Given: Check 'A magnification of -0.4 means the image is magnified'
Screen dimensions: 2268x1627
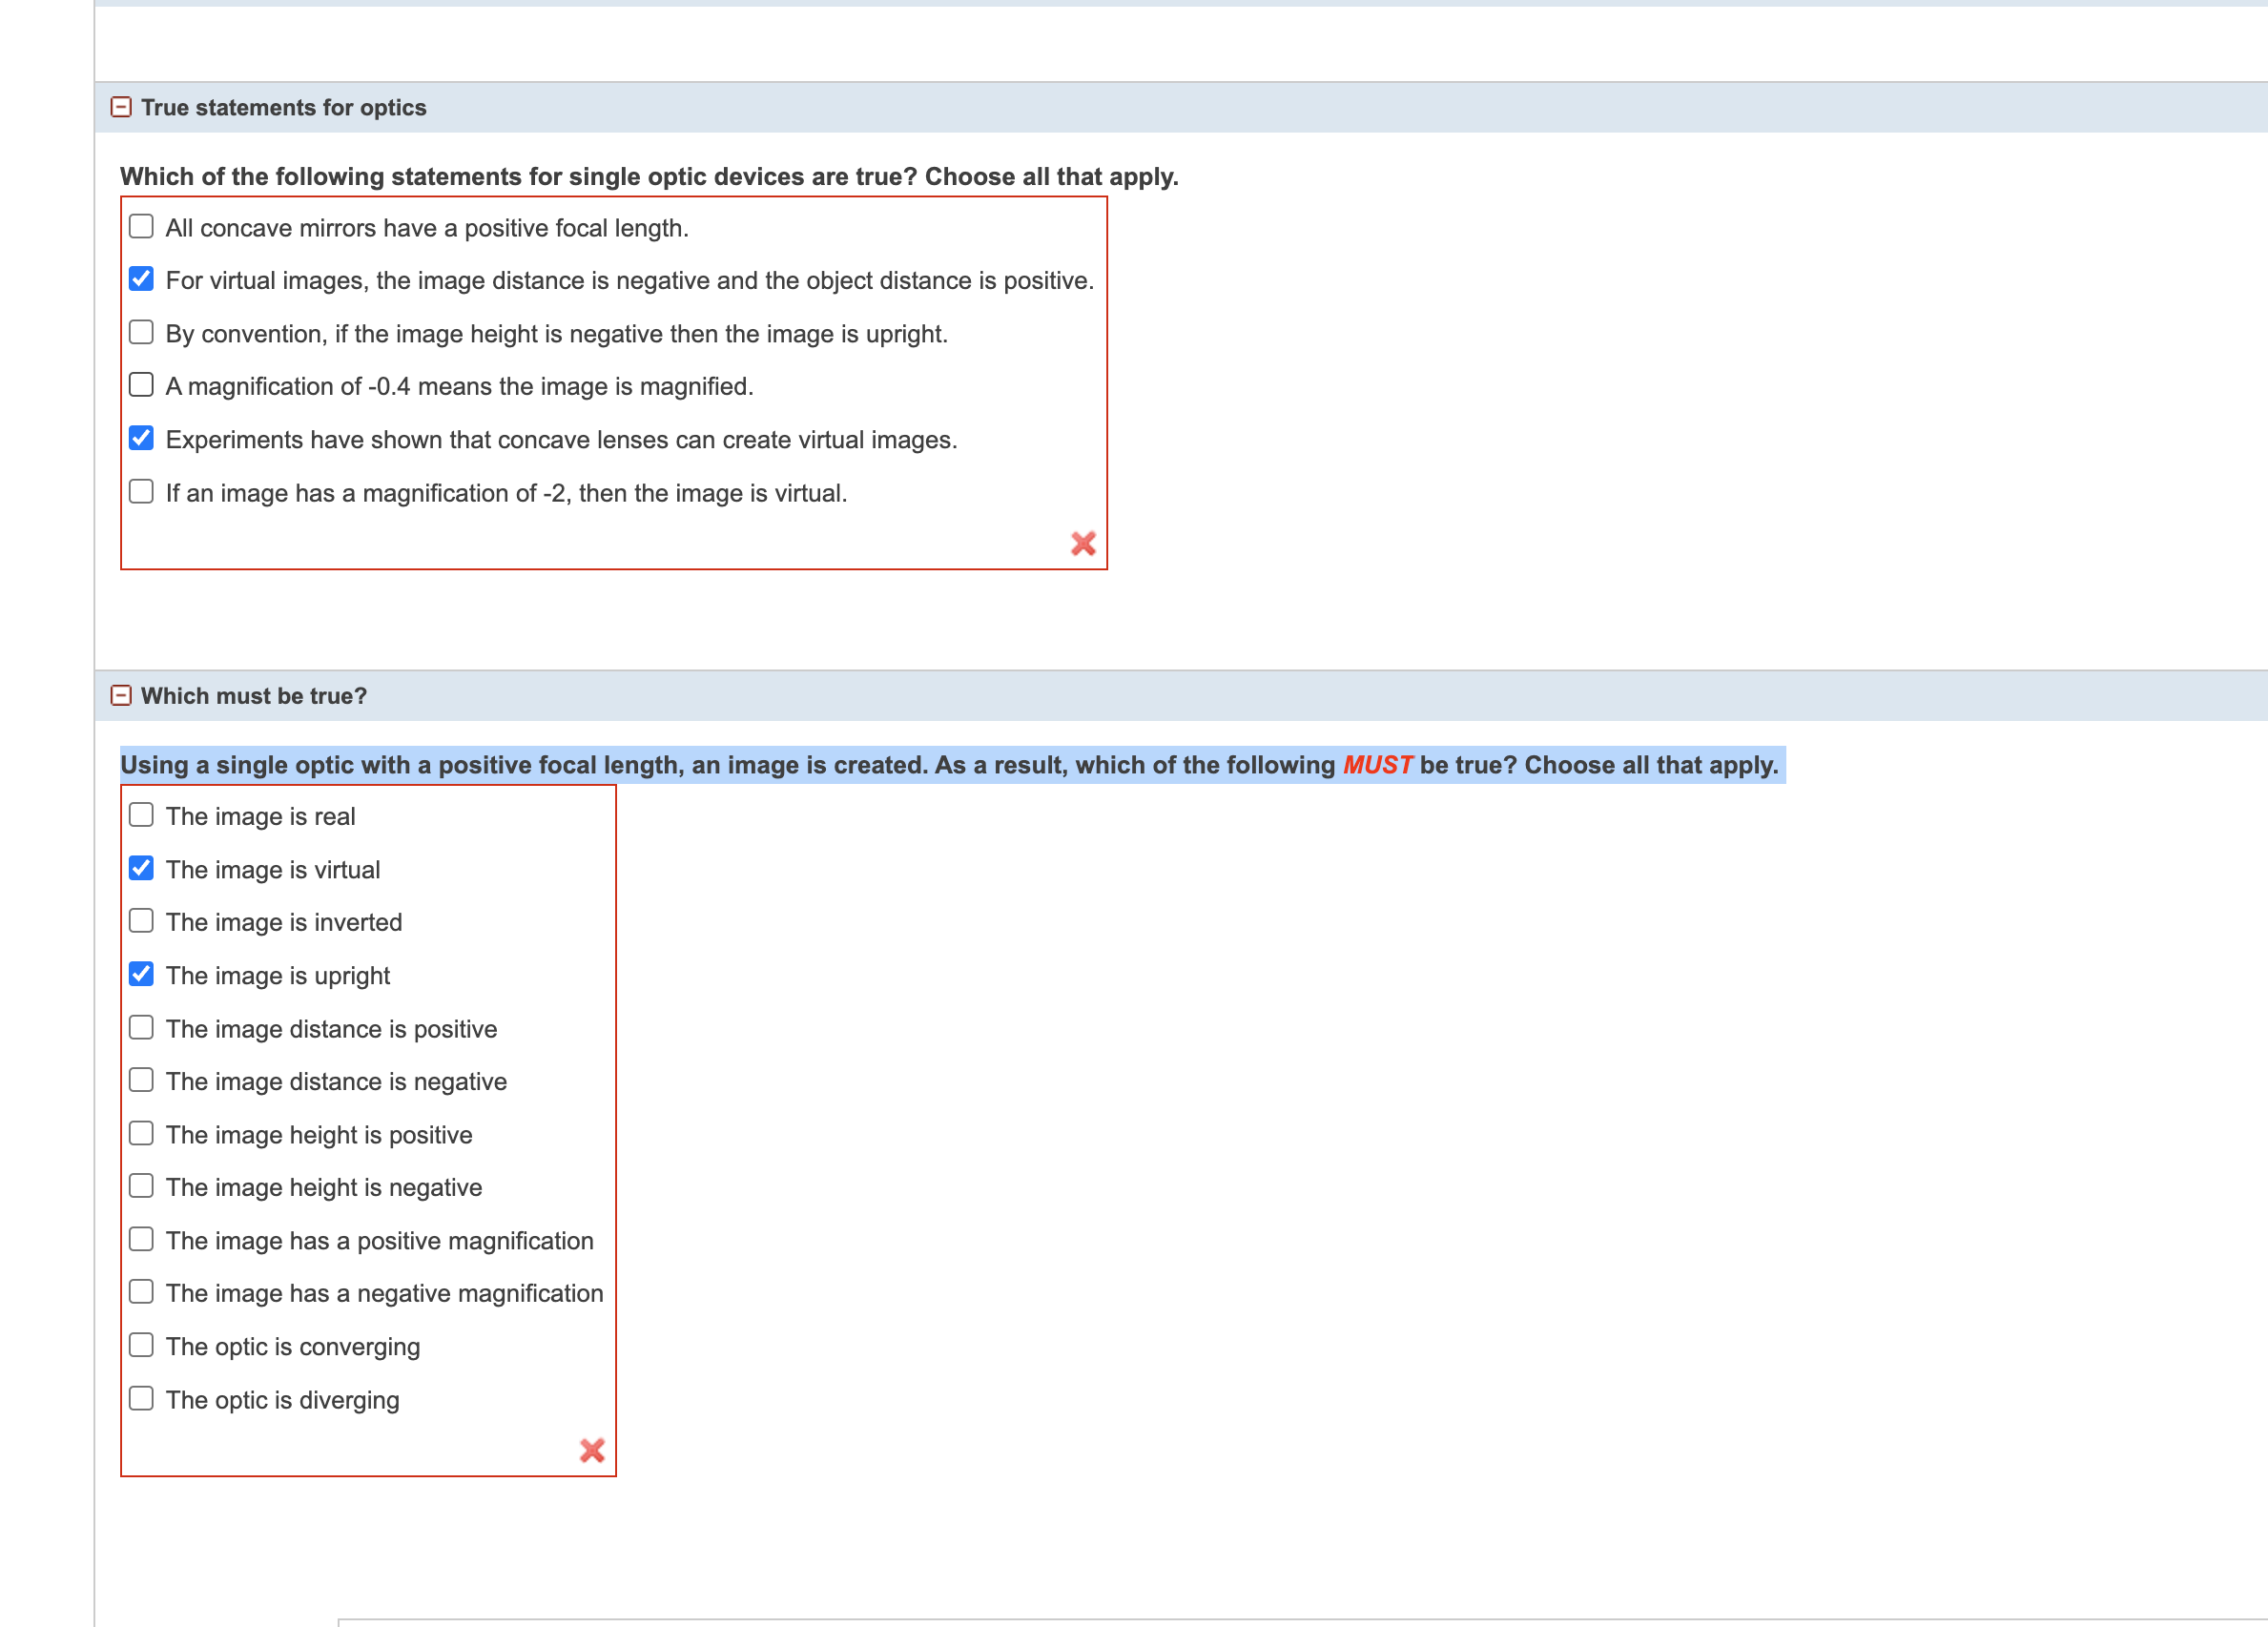Looking at the screenshot, I should tap(141, 385).
